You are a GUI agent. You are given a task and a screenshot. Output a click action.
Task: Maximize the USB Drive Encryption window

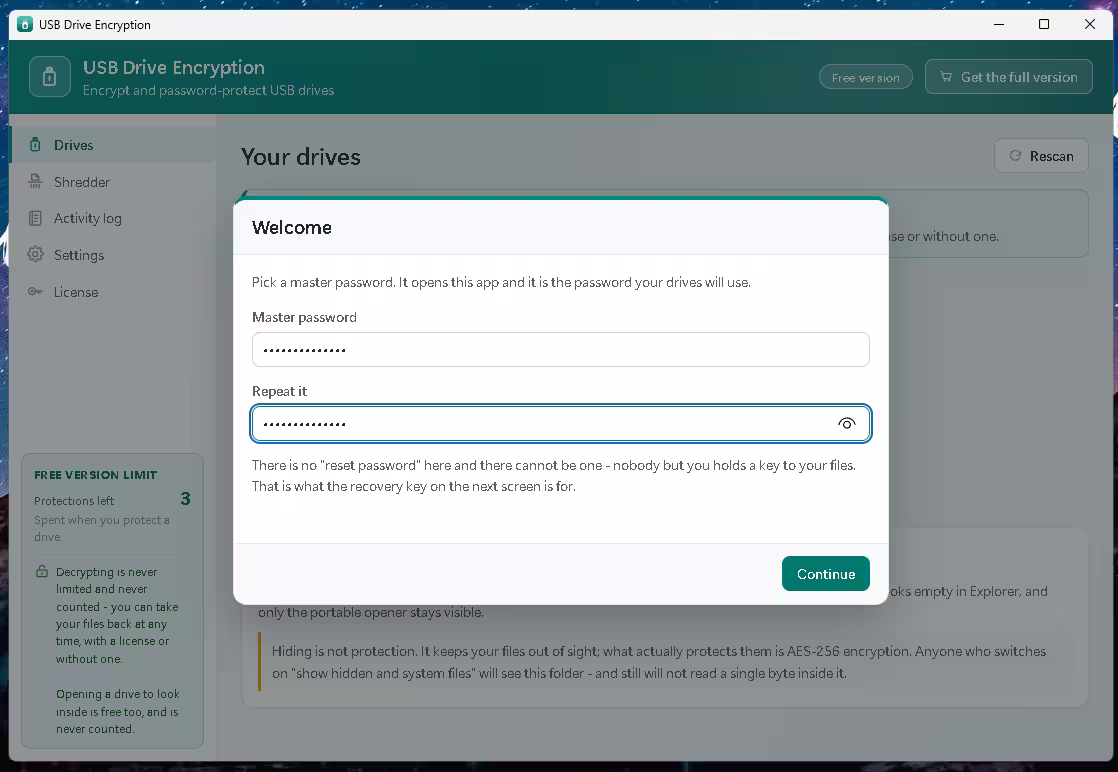[x=1044, y=24]
